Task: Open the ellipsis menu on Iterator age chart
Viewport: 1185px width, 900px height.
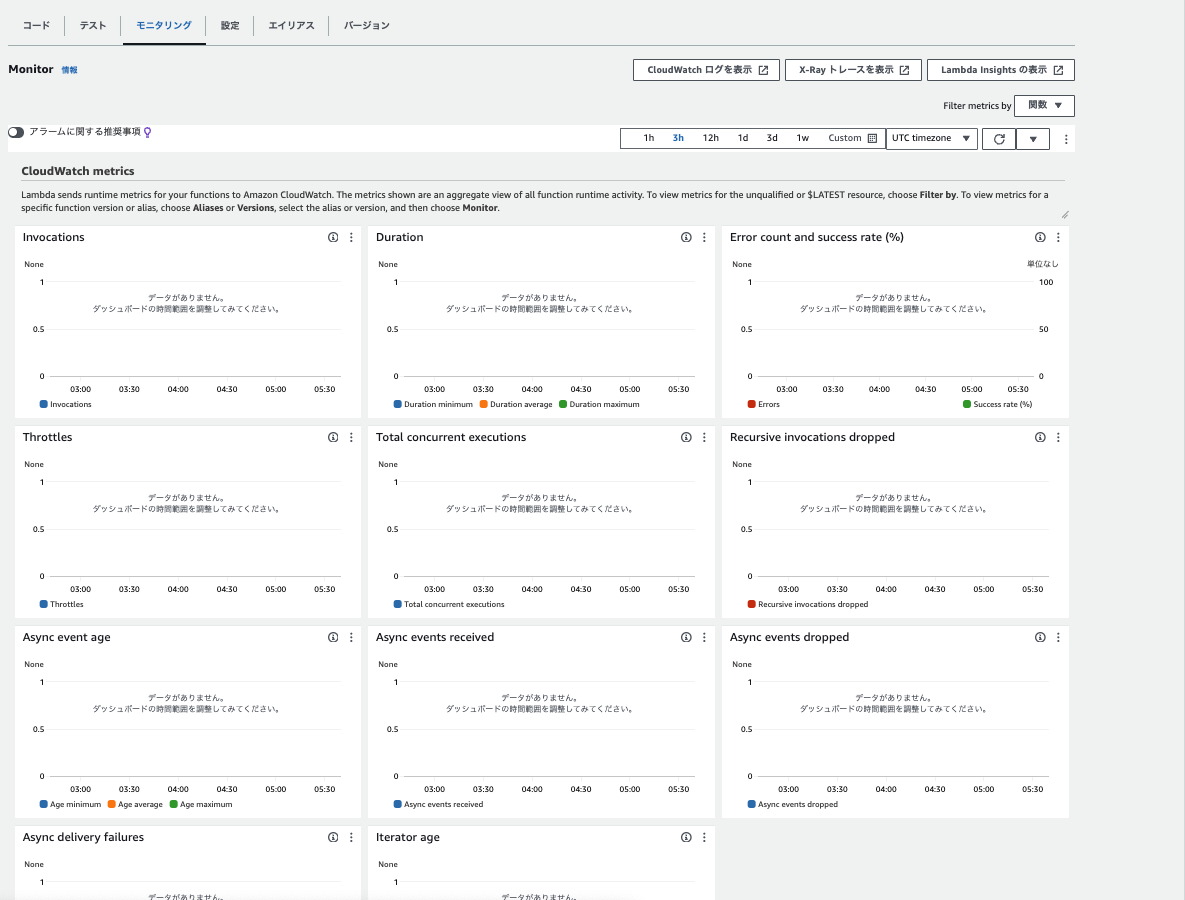Action: [x=704, y=837]
